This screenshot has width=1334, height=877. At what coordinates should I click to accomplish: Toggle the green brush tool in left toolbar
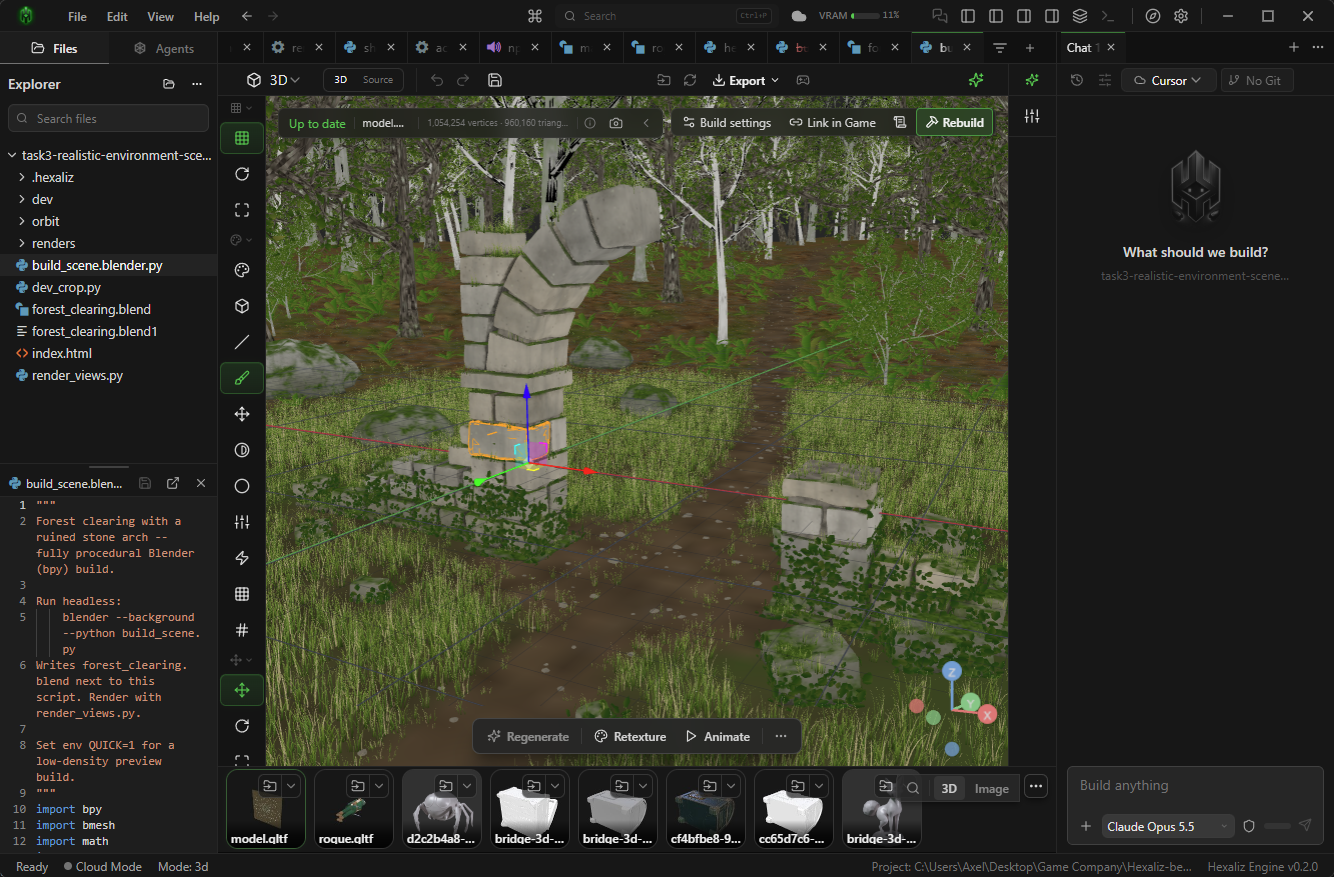pyautogui.click(x=242, y=378)
